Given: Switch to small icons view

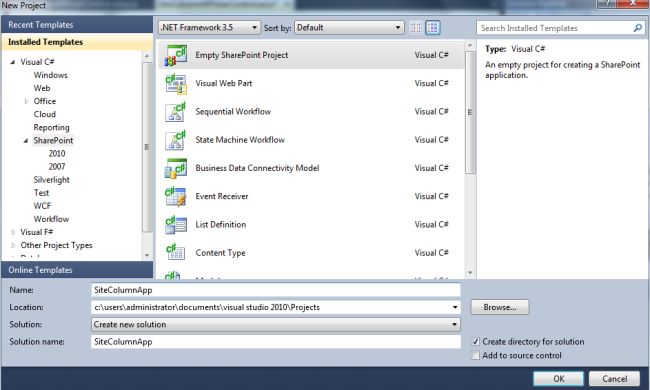Looking at the screenshot, I should [416, 28].
